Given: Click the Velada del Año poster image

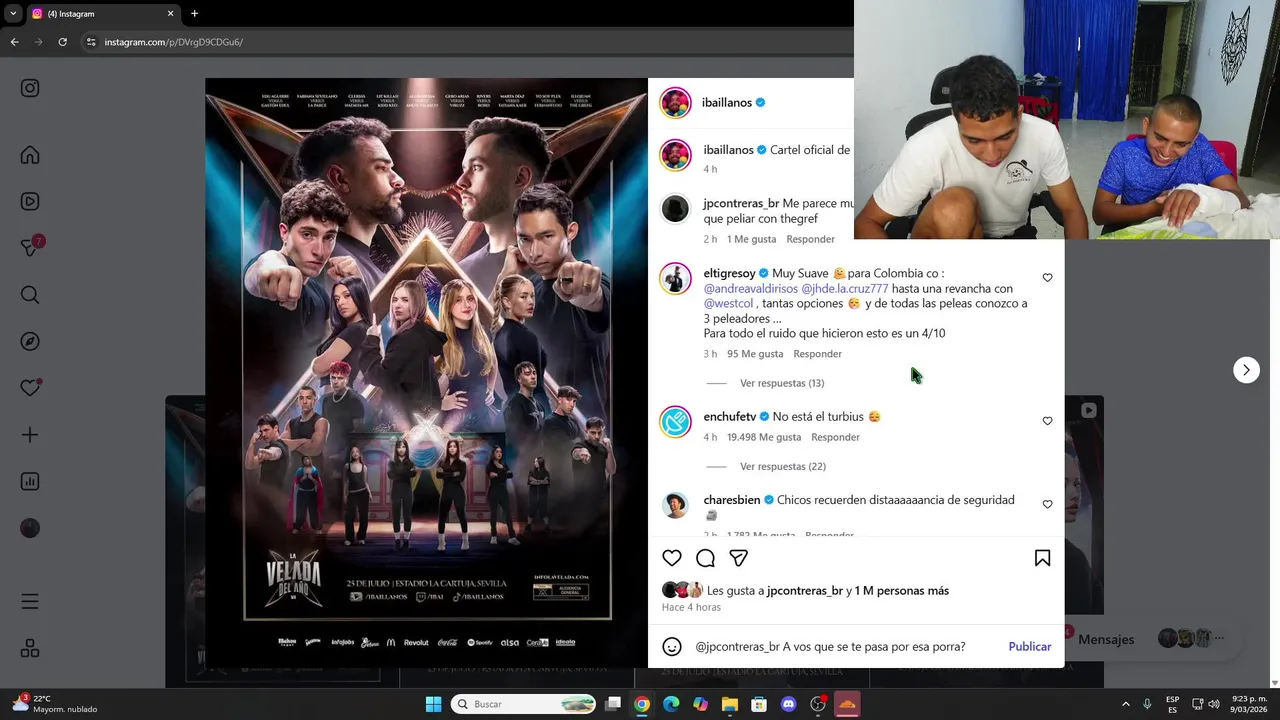Looking at the screenshot, I should click(427, 372).
